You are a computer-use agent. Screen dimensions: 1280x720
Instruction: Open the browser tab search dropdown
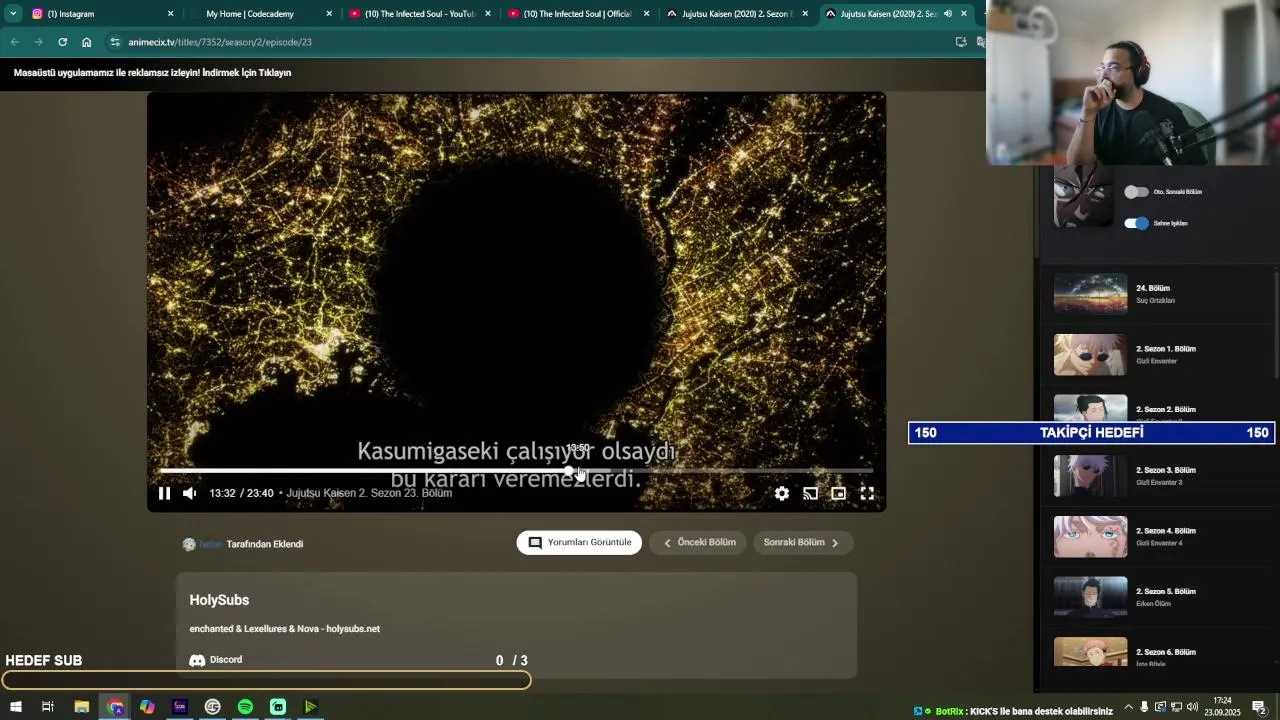click(x=12, y=14)
